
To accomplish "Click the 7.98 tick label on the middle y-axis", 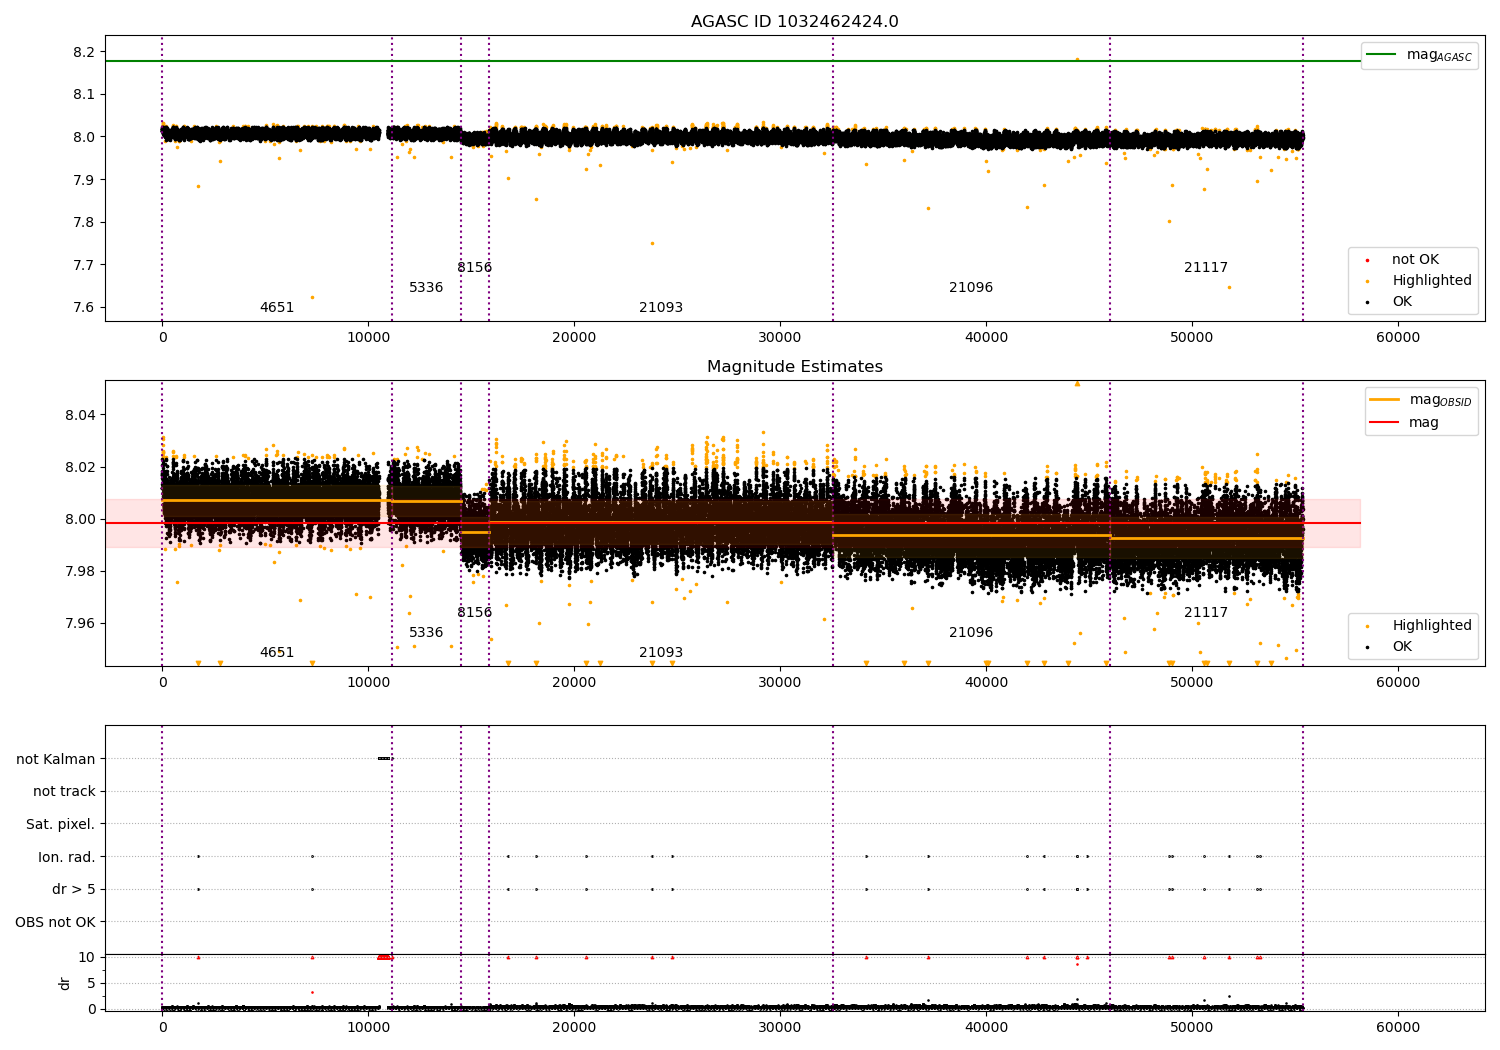I will (x=80, y=571).
